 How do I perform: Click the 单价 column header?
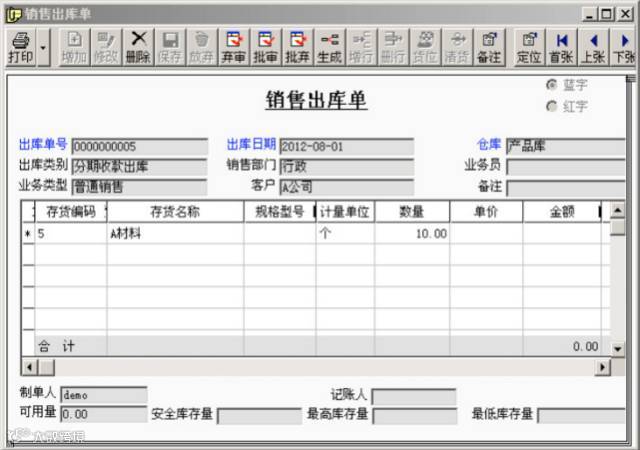486,212
